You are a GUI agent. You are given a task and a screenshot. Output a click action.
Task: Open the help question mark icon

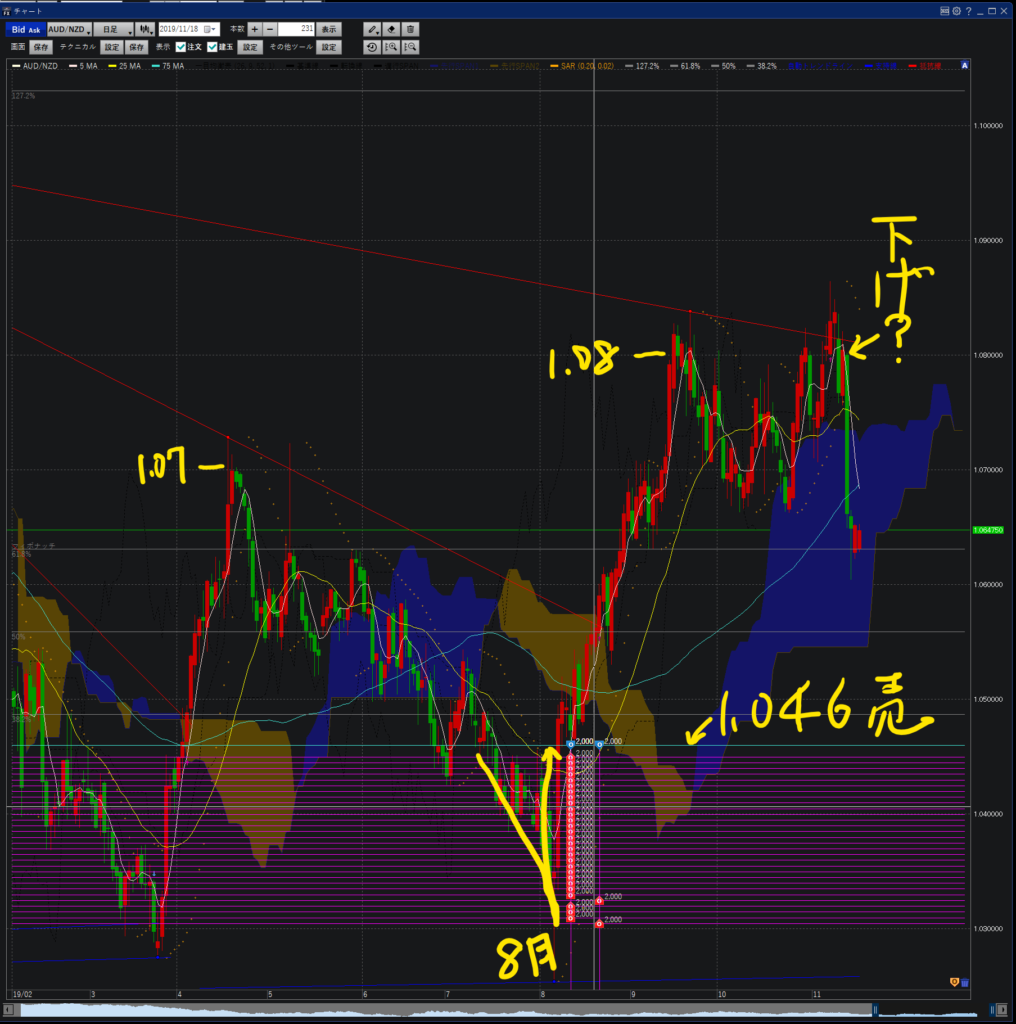tap(968, 11)
